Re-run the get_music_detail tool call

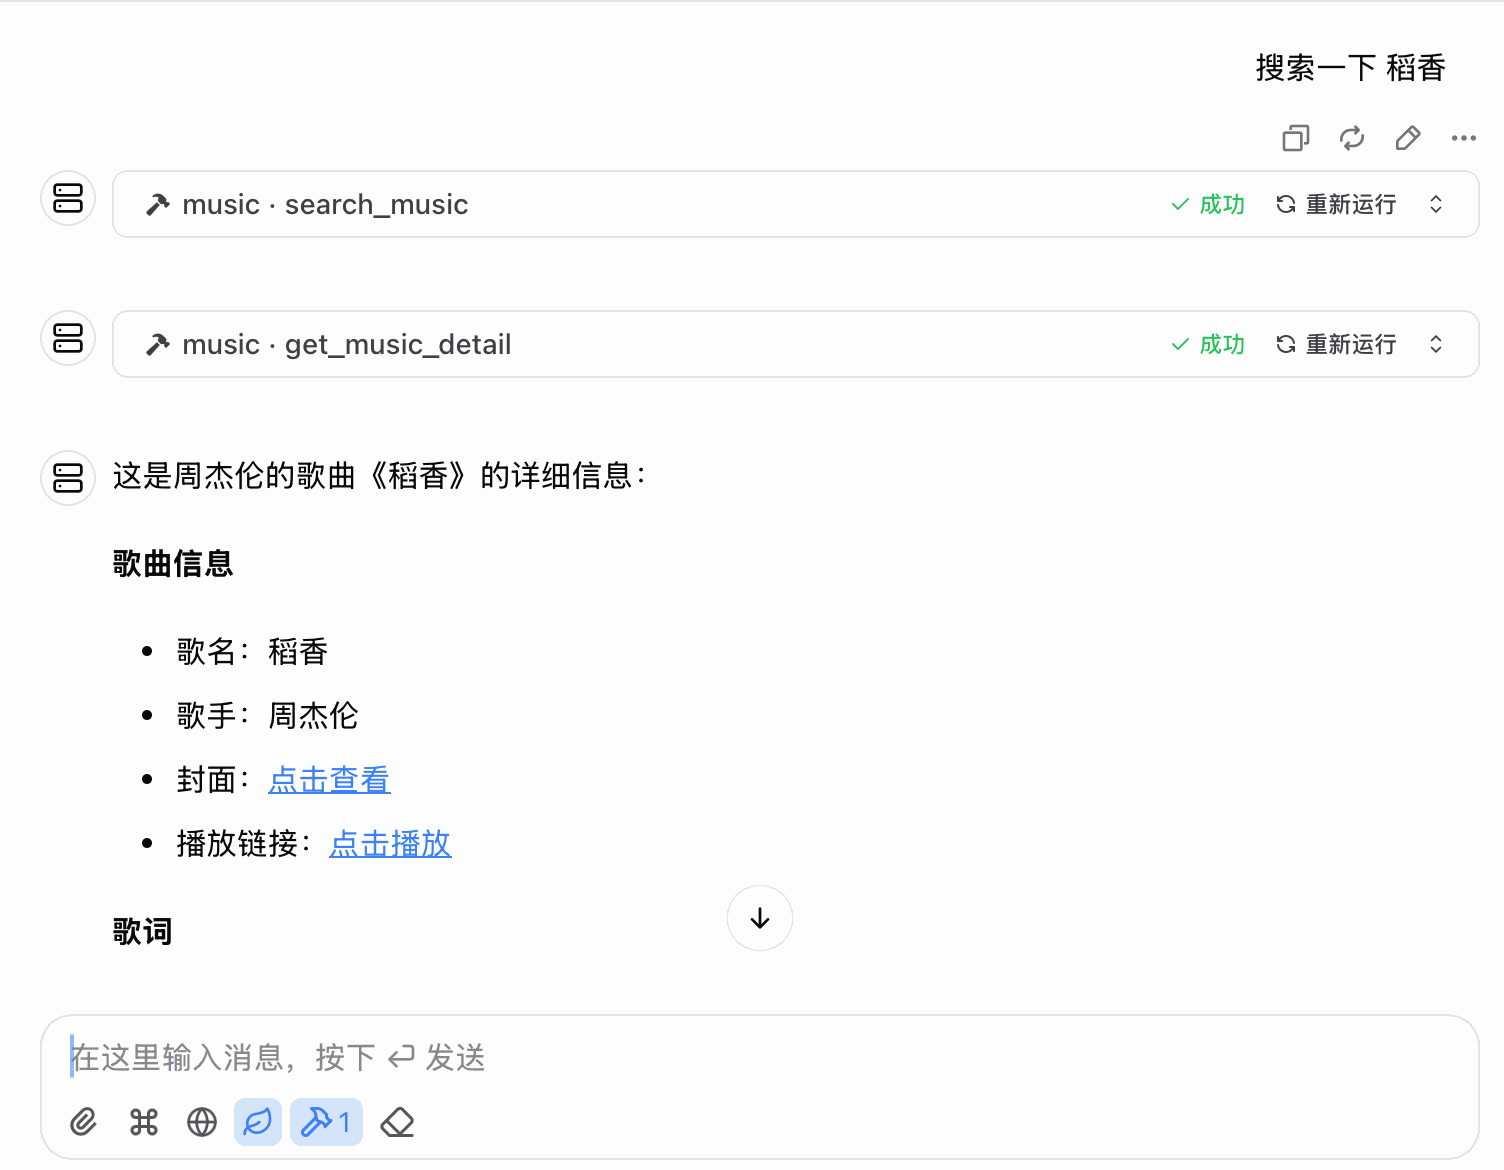(x=1336, y=345)
